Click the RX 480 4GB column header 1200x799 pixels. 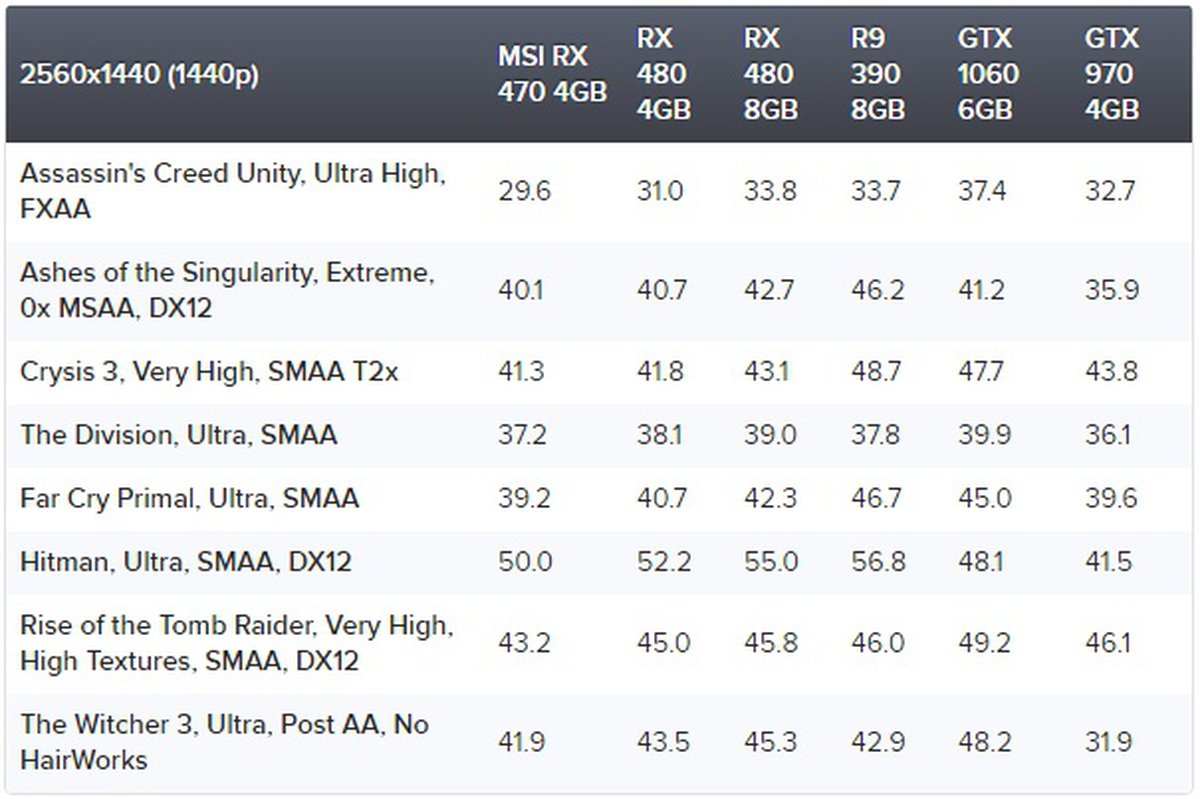(663, 74)
